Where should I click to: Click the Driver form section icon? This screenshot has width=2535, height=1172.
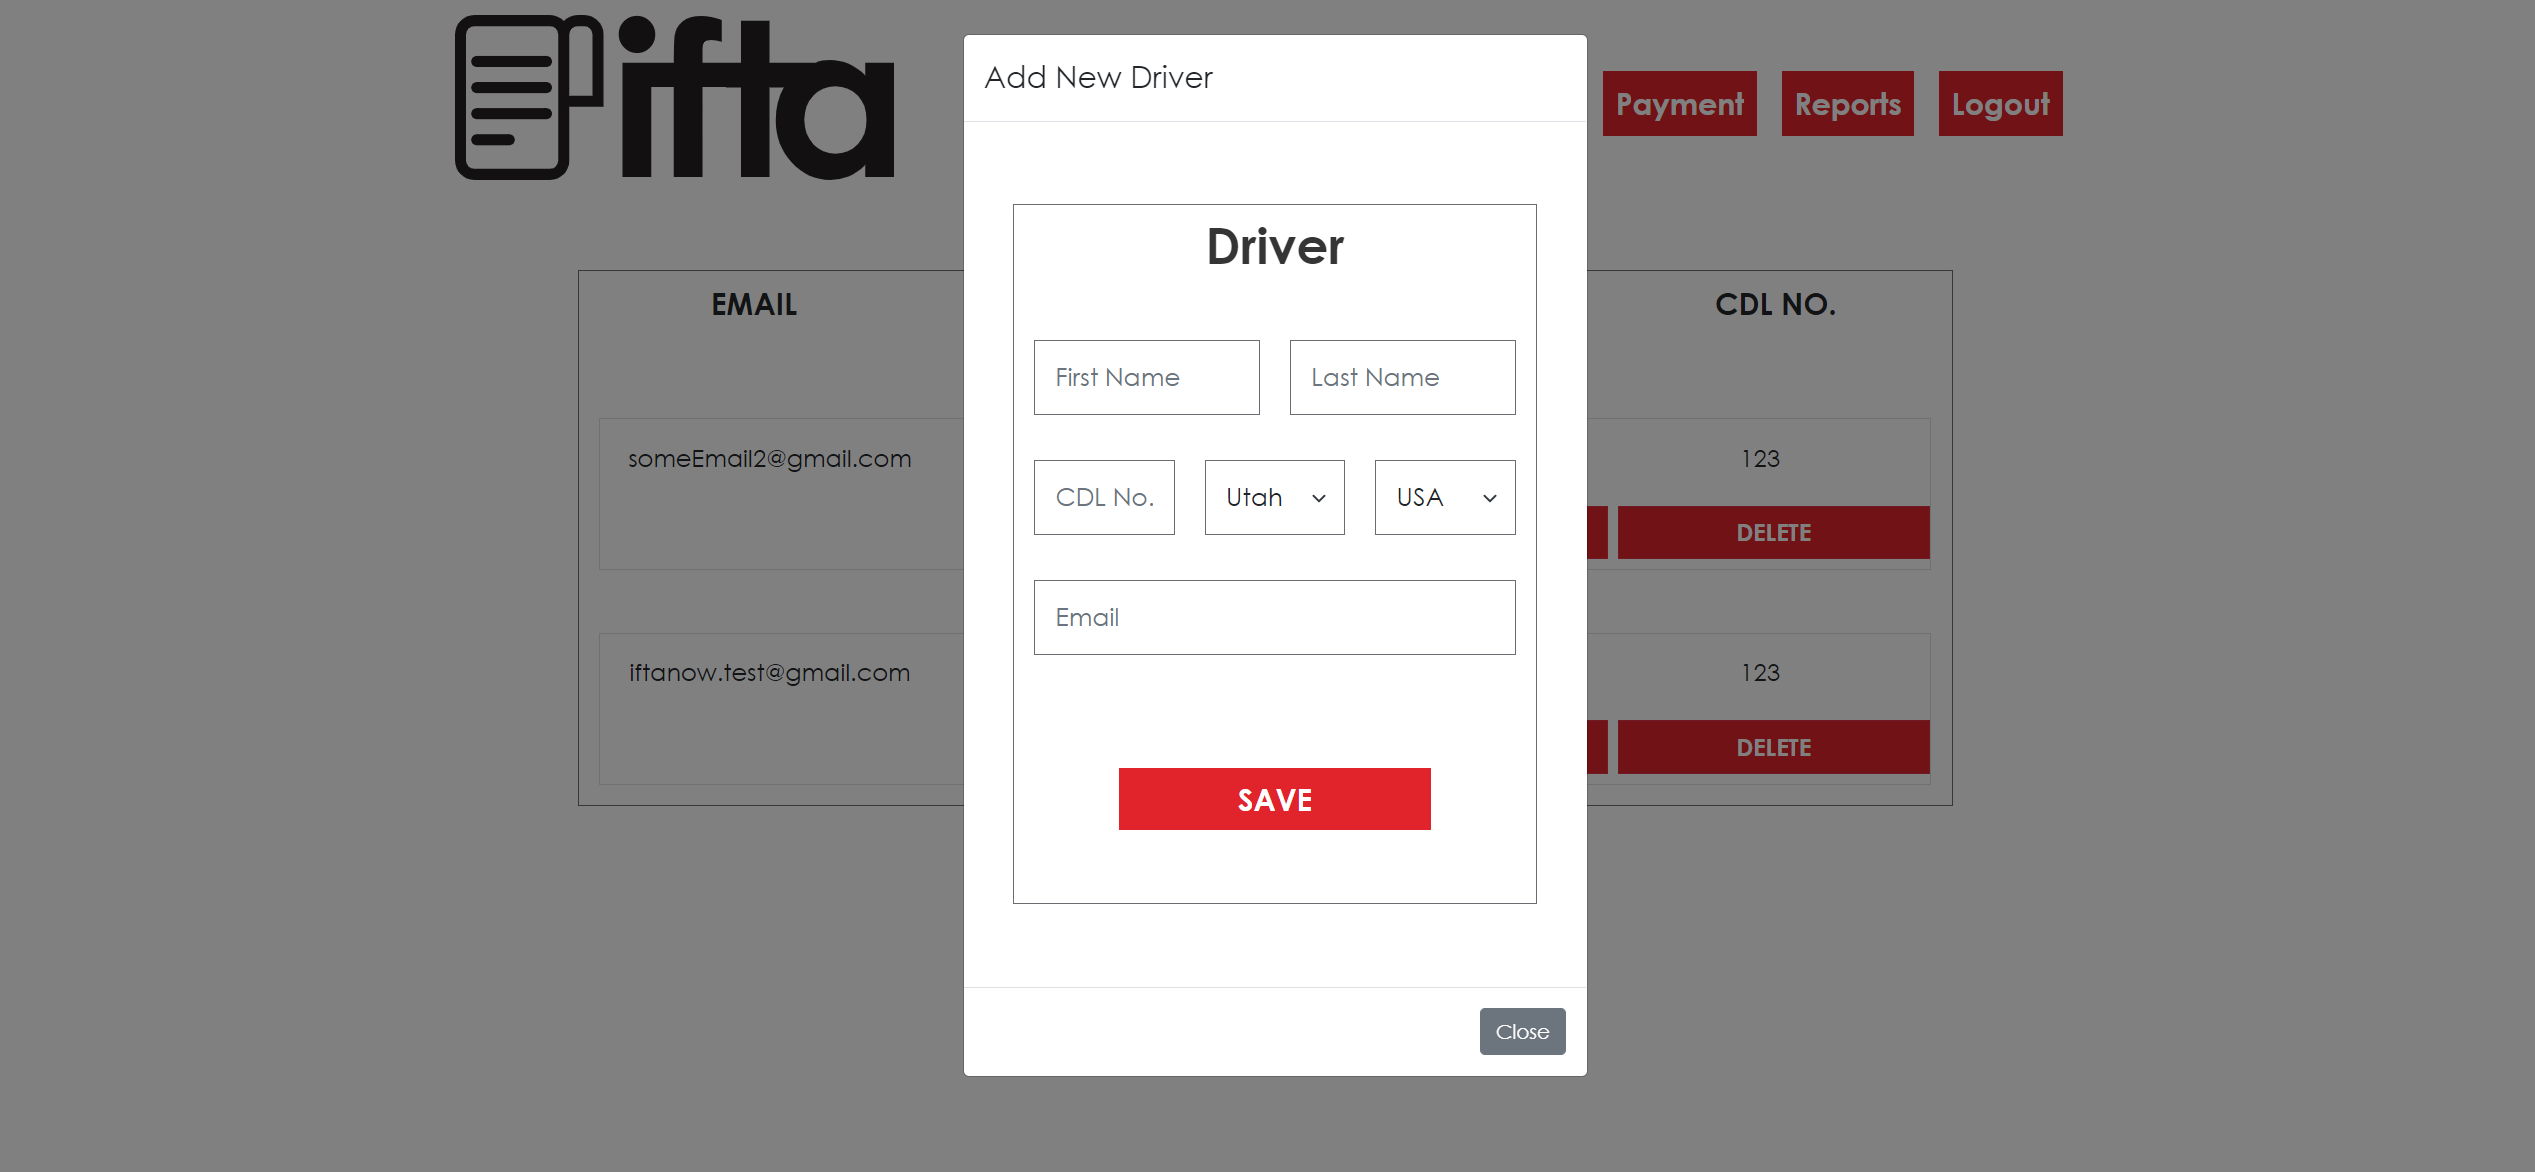[1276, 246]
